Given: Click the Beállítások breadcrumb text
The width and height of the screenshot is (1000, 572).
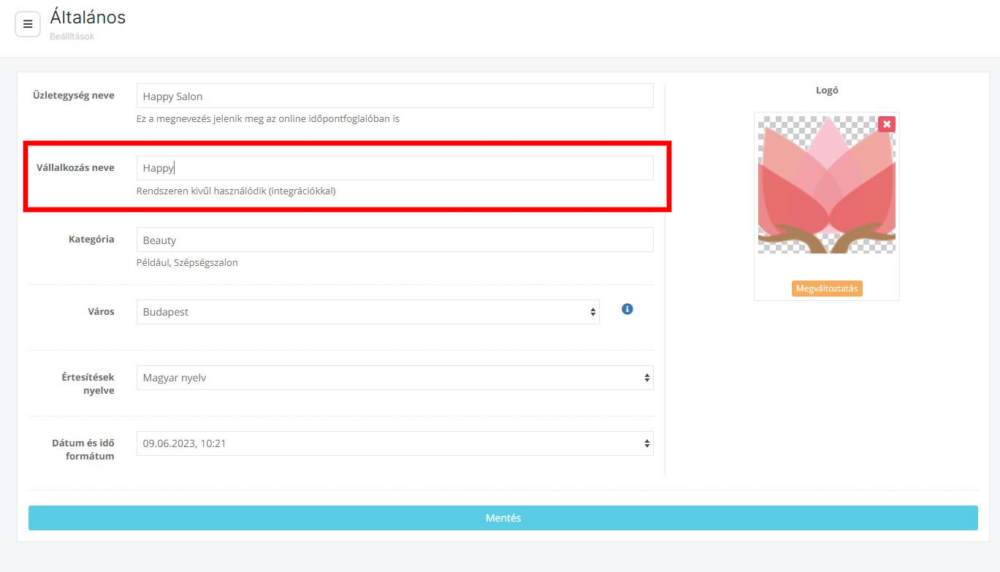Looking at the screenshot, I should tap(72, 36).
